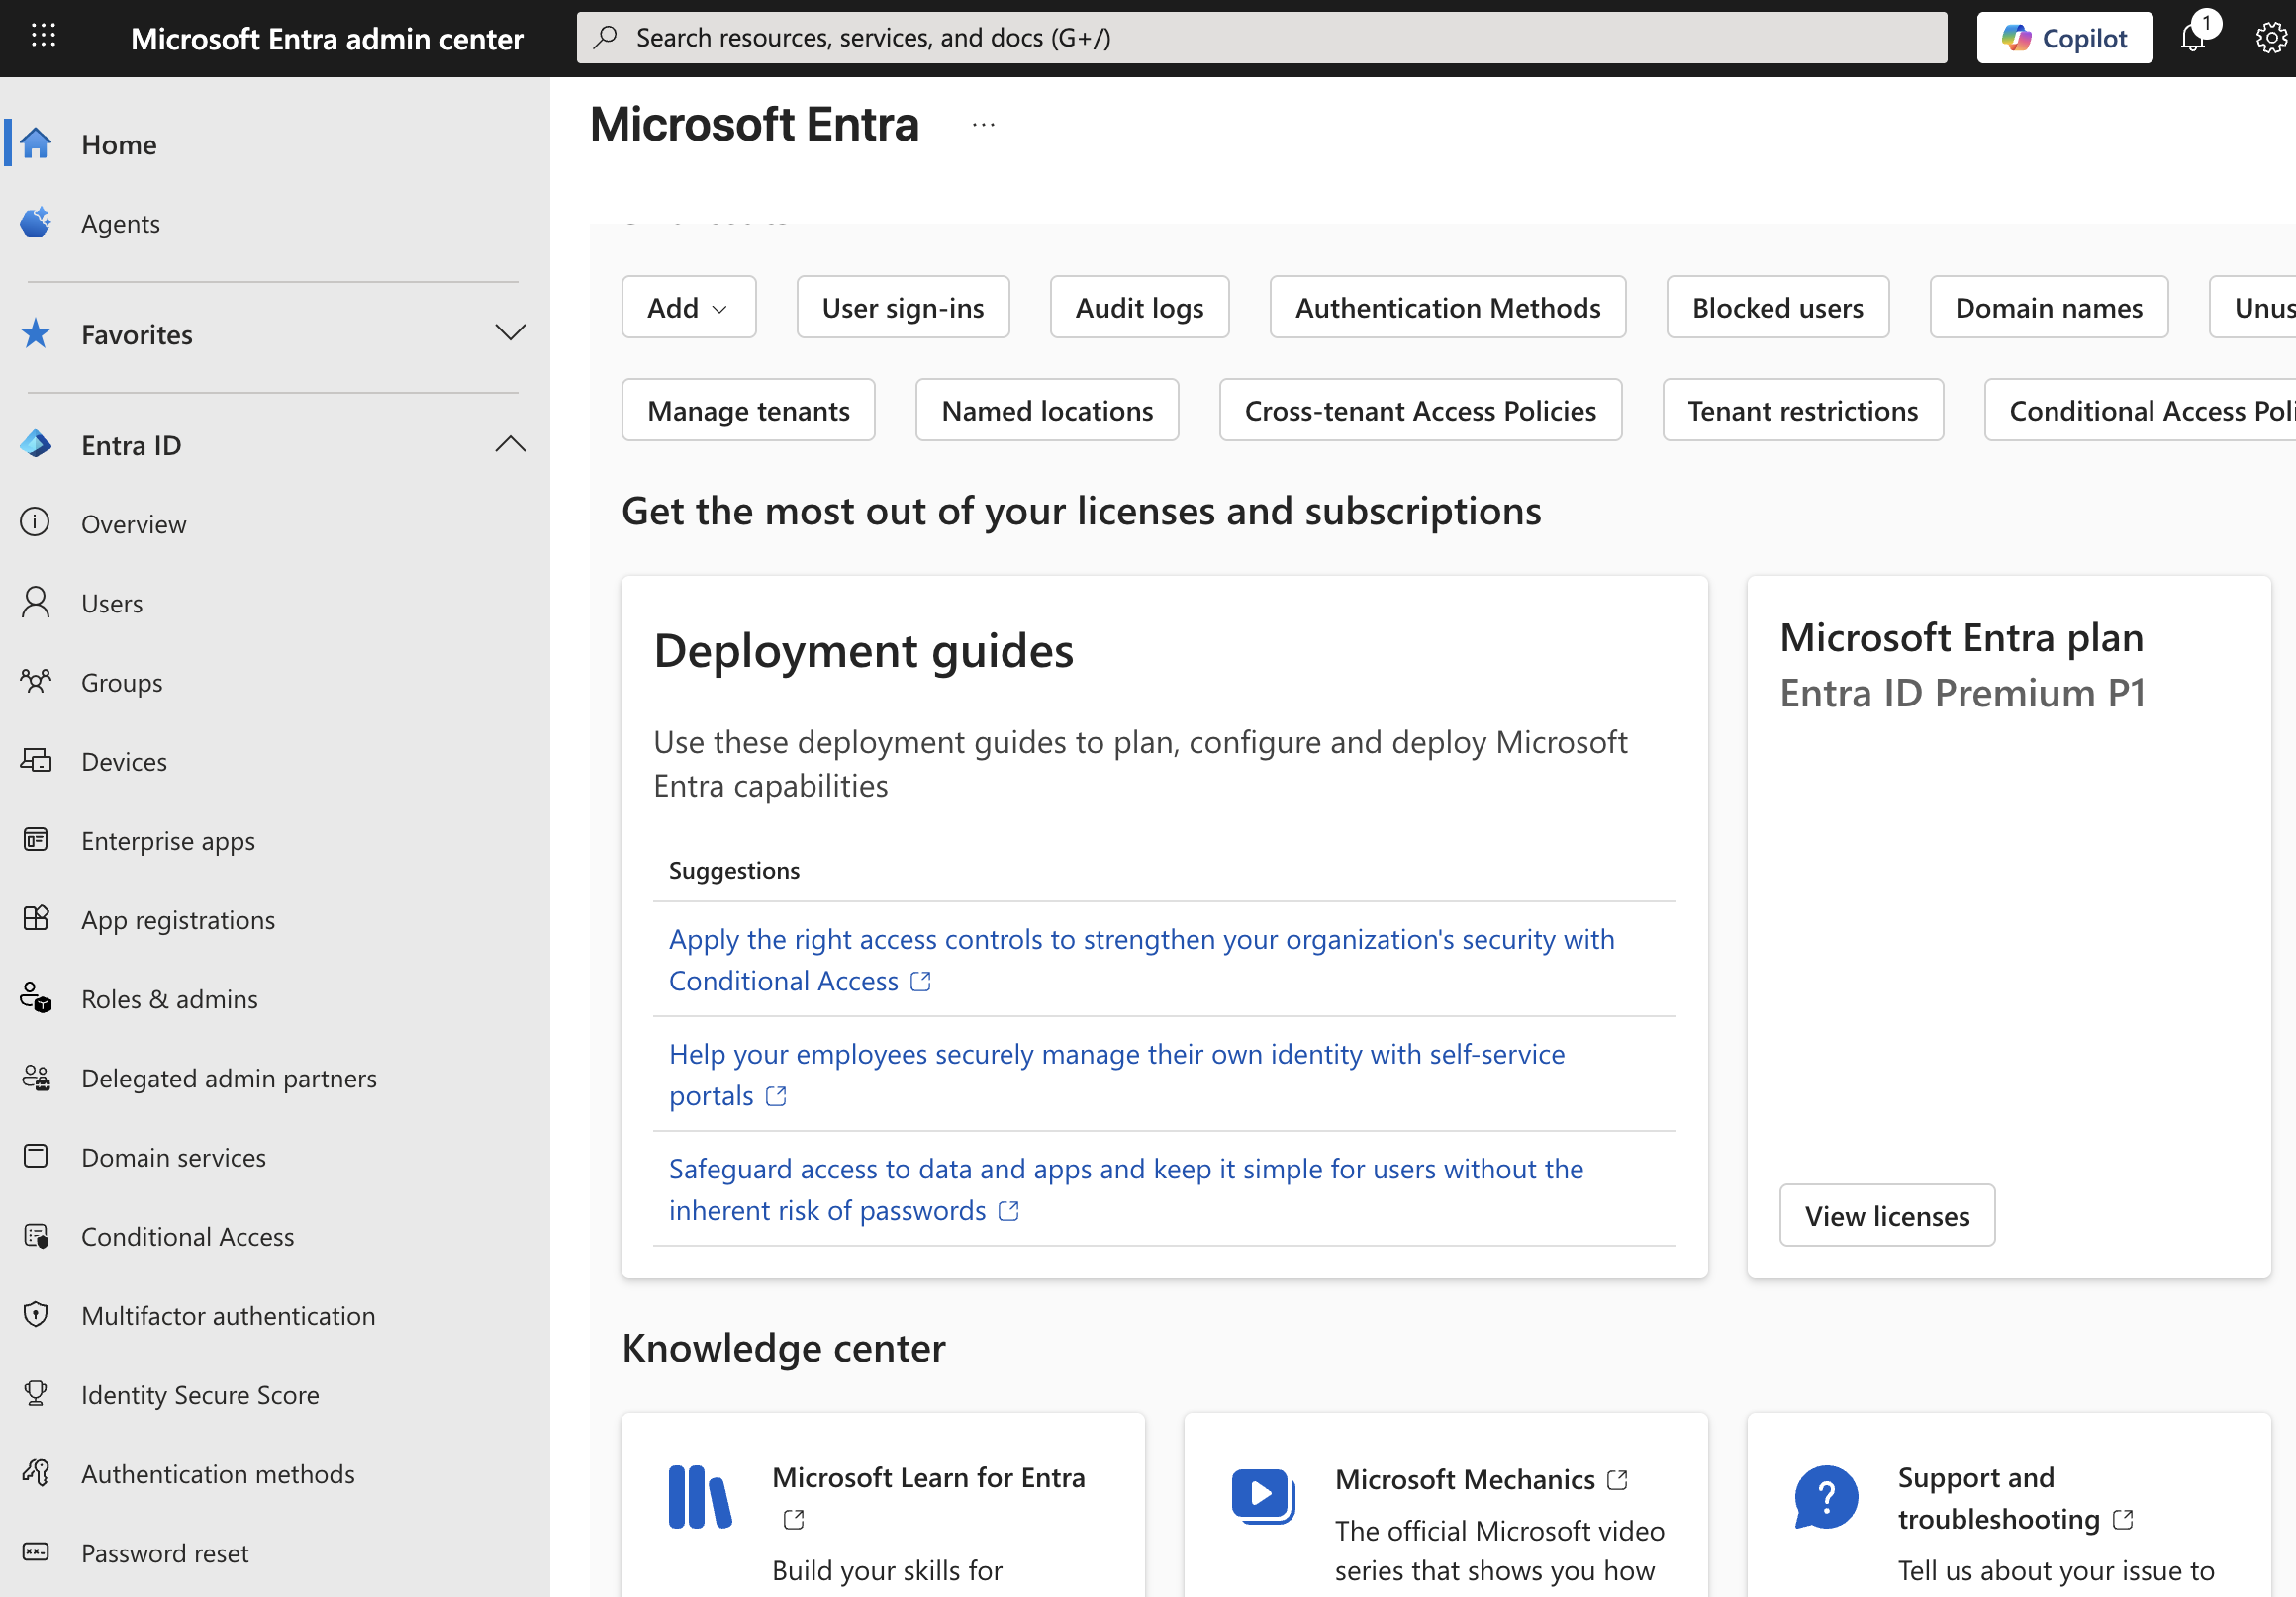This screenshot has width=2296, height=1597.
Task: Open the app launcher waffle icon
Action: coord(43,37)
